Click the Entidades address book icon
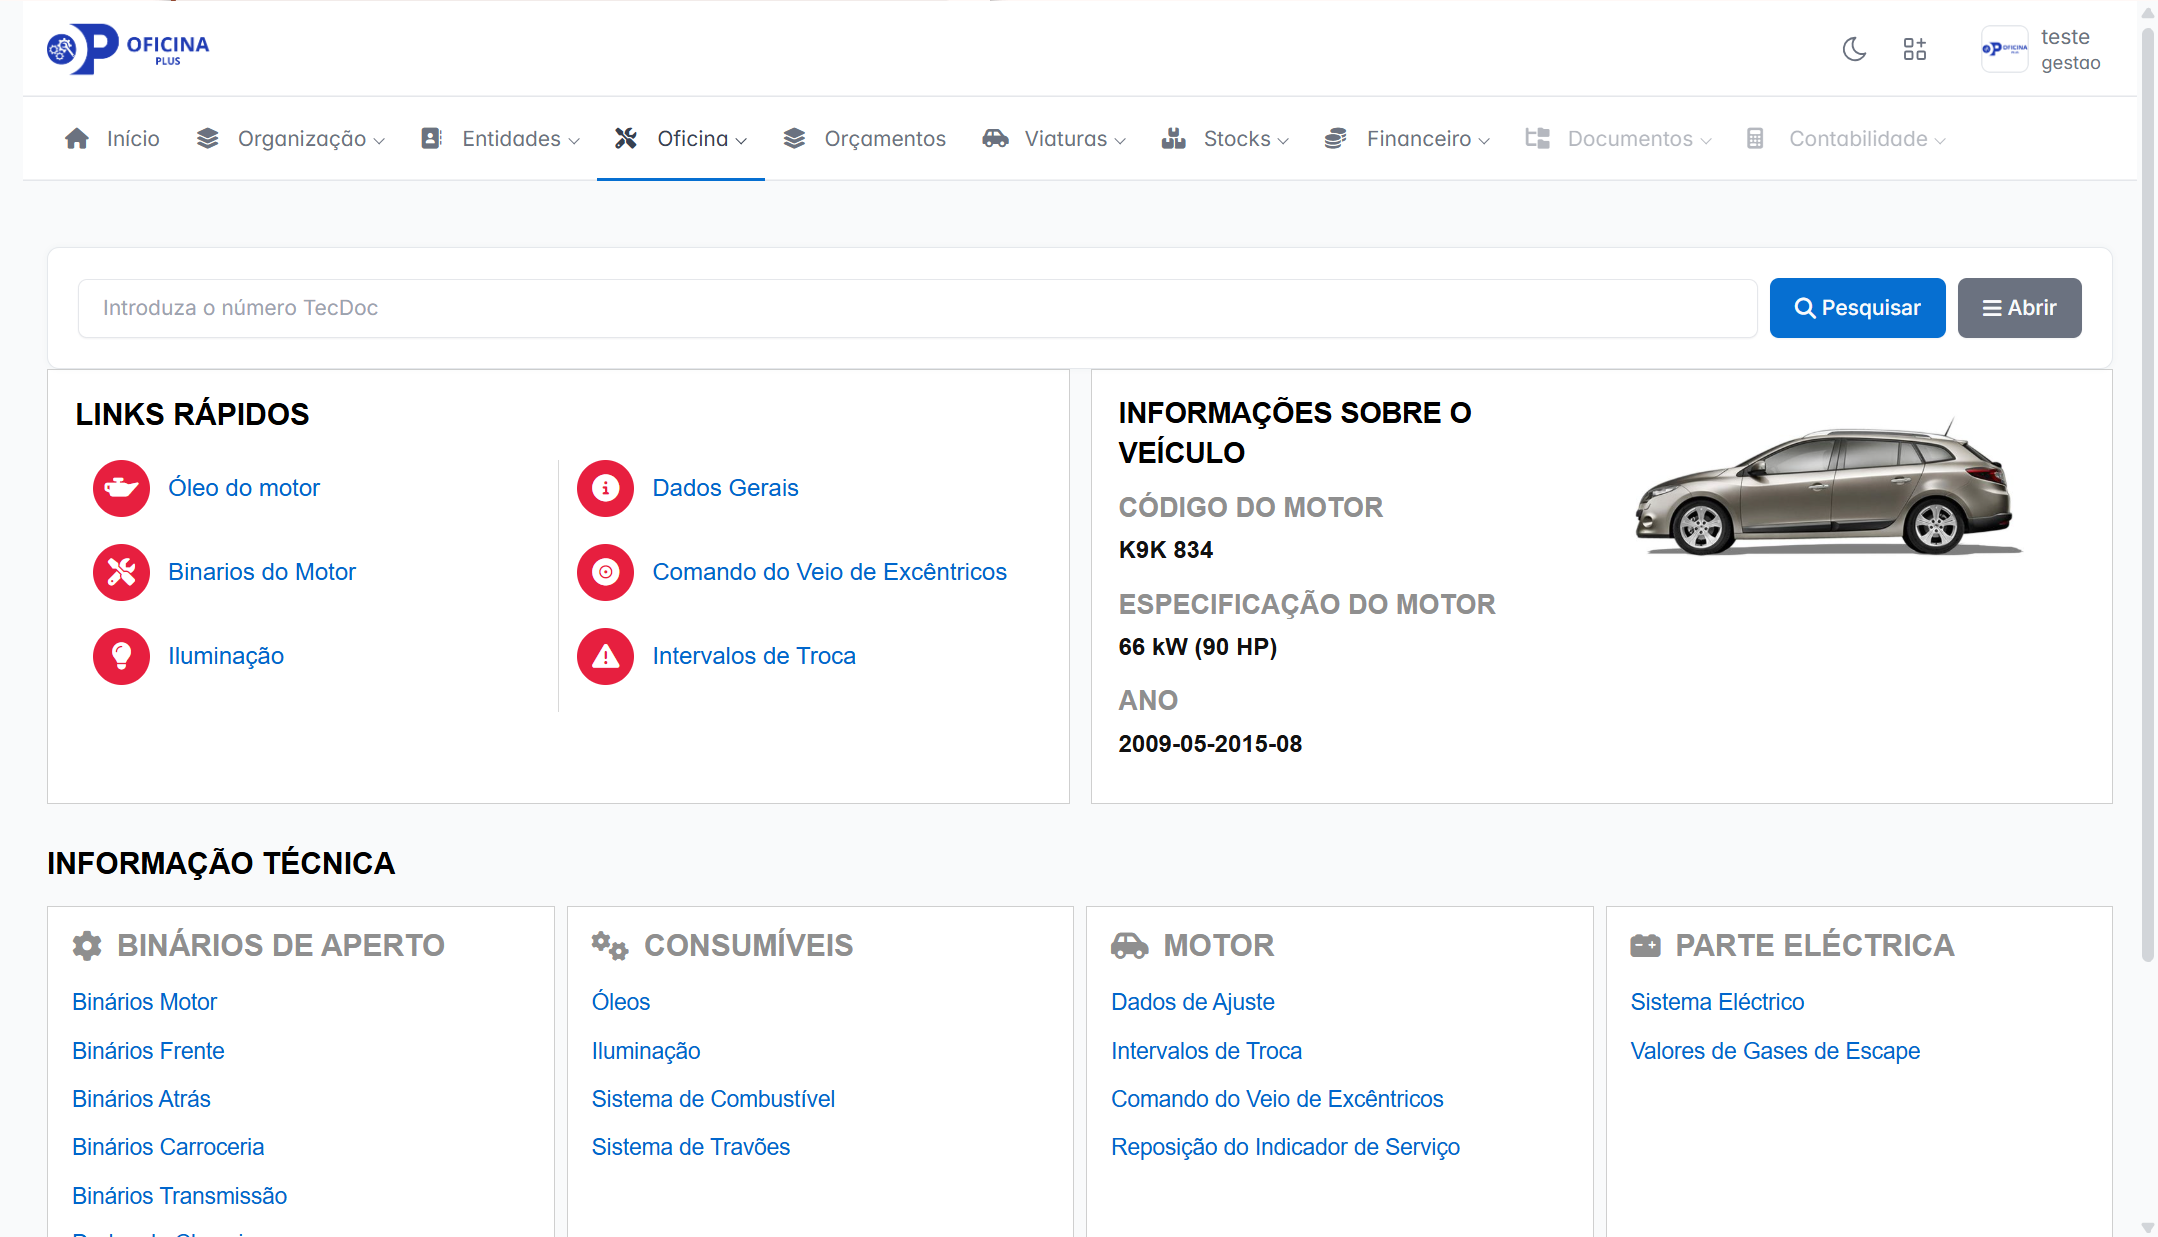The height and width of the screenshot is (1237, 2158). click(x=431, y=139)
